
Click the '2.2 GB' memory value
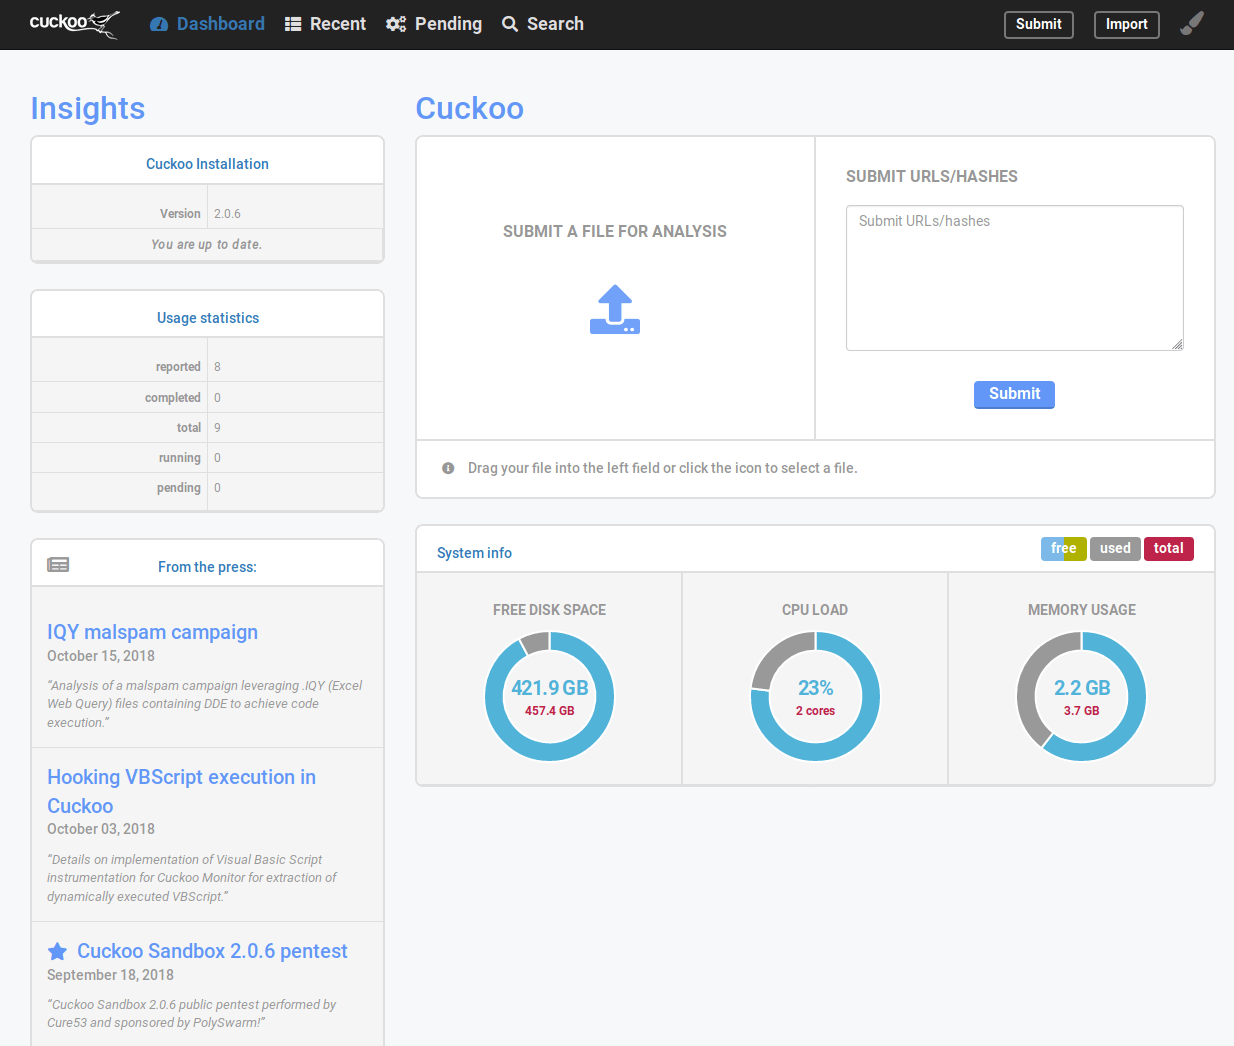[1082, 688]
